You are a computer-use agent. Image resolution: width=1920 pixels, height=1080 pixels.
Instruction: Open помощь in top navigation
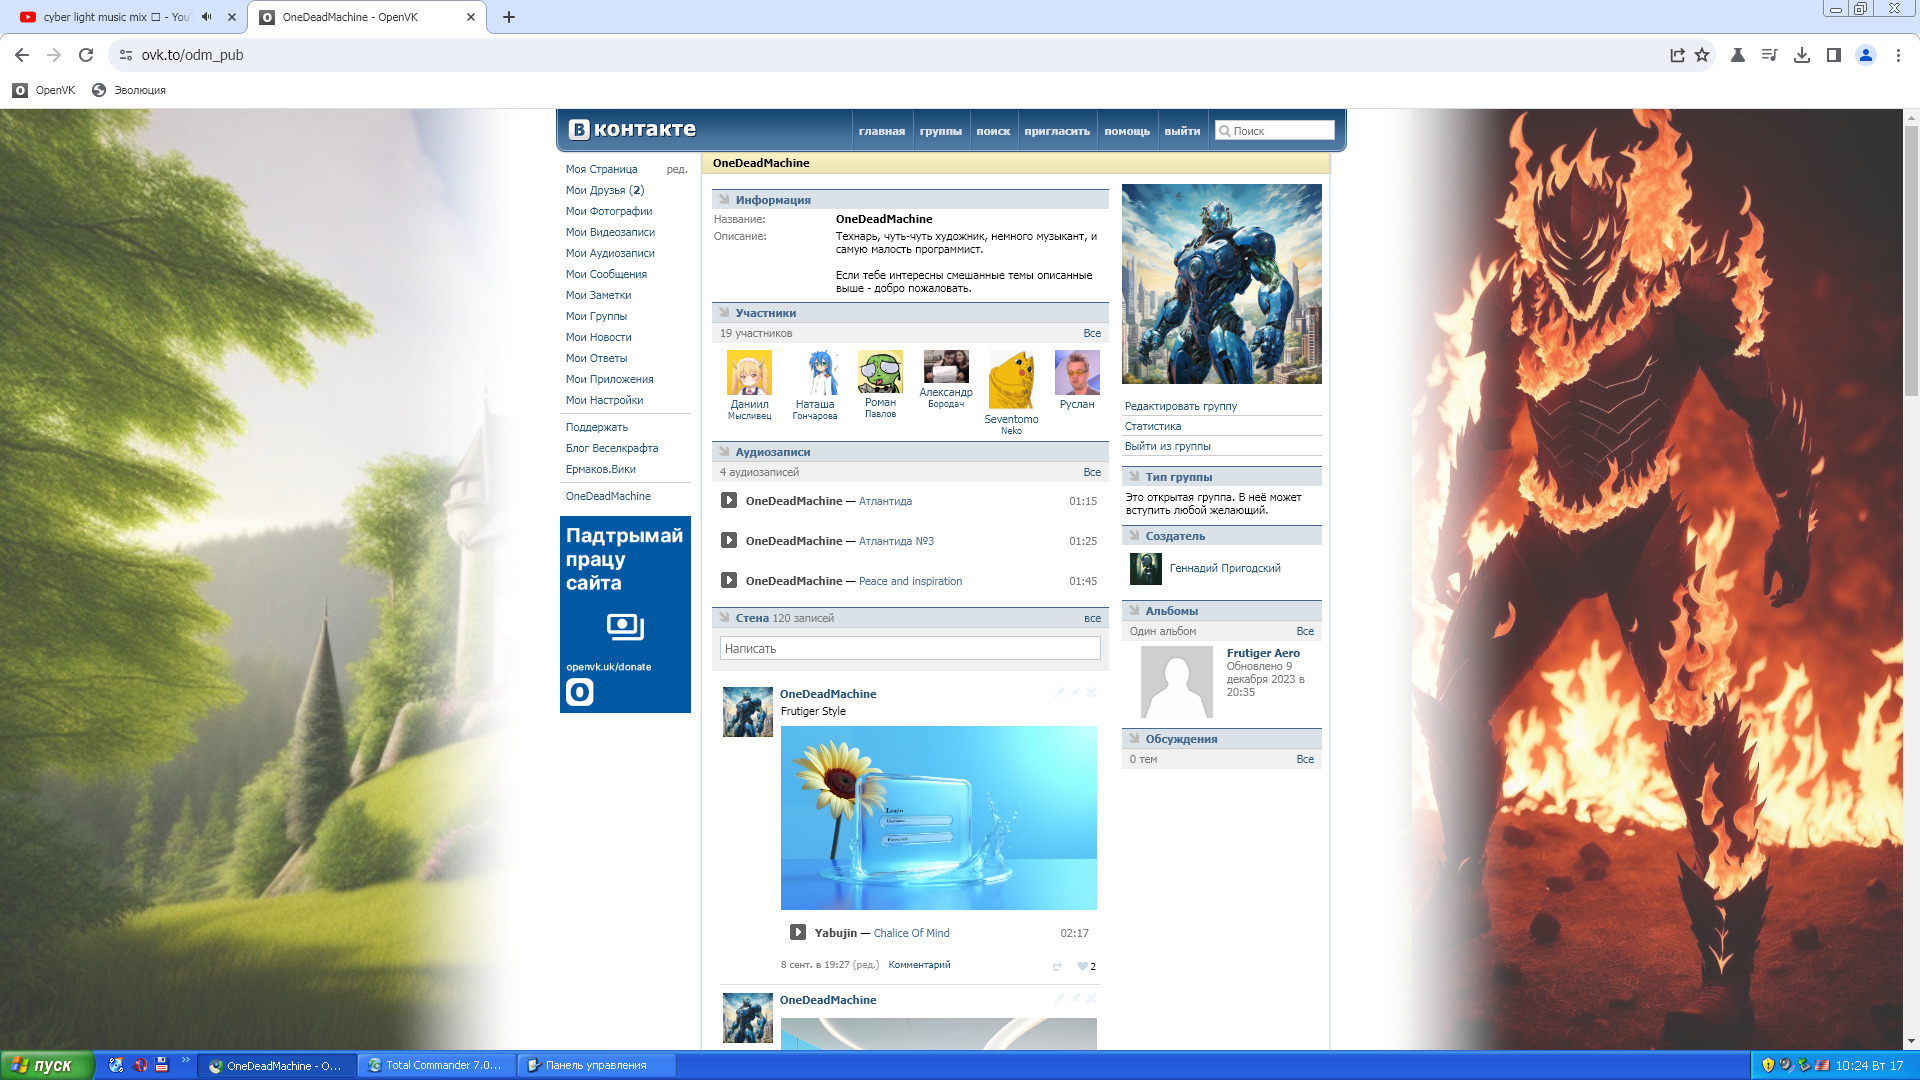pyautogui.click(x=1126, y=131)
